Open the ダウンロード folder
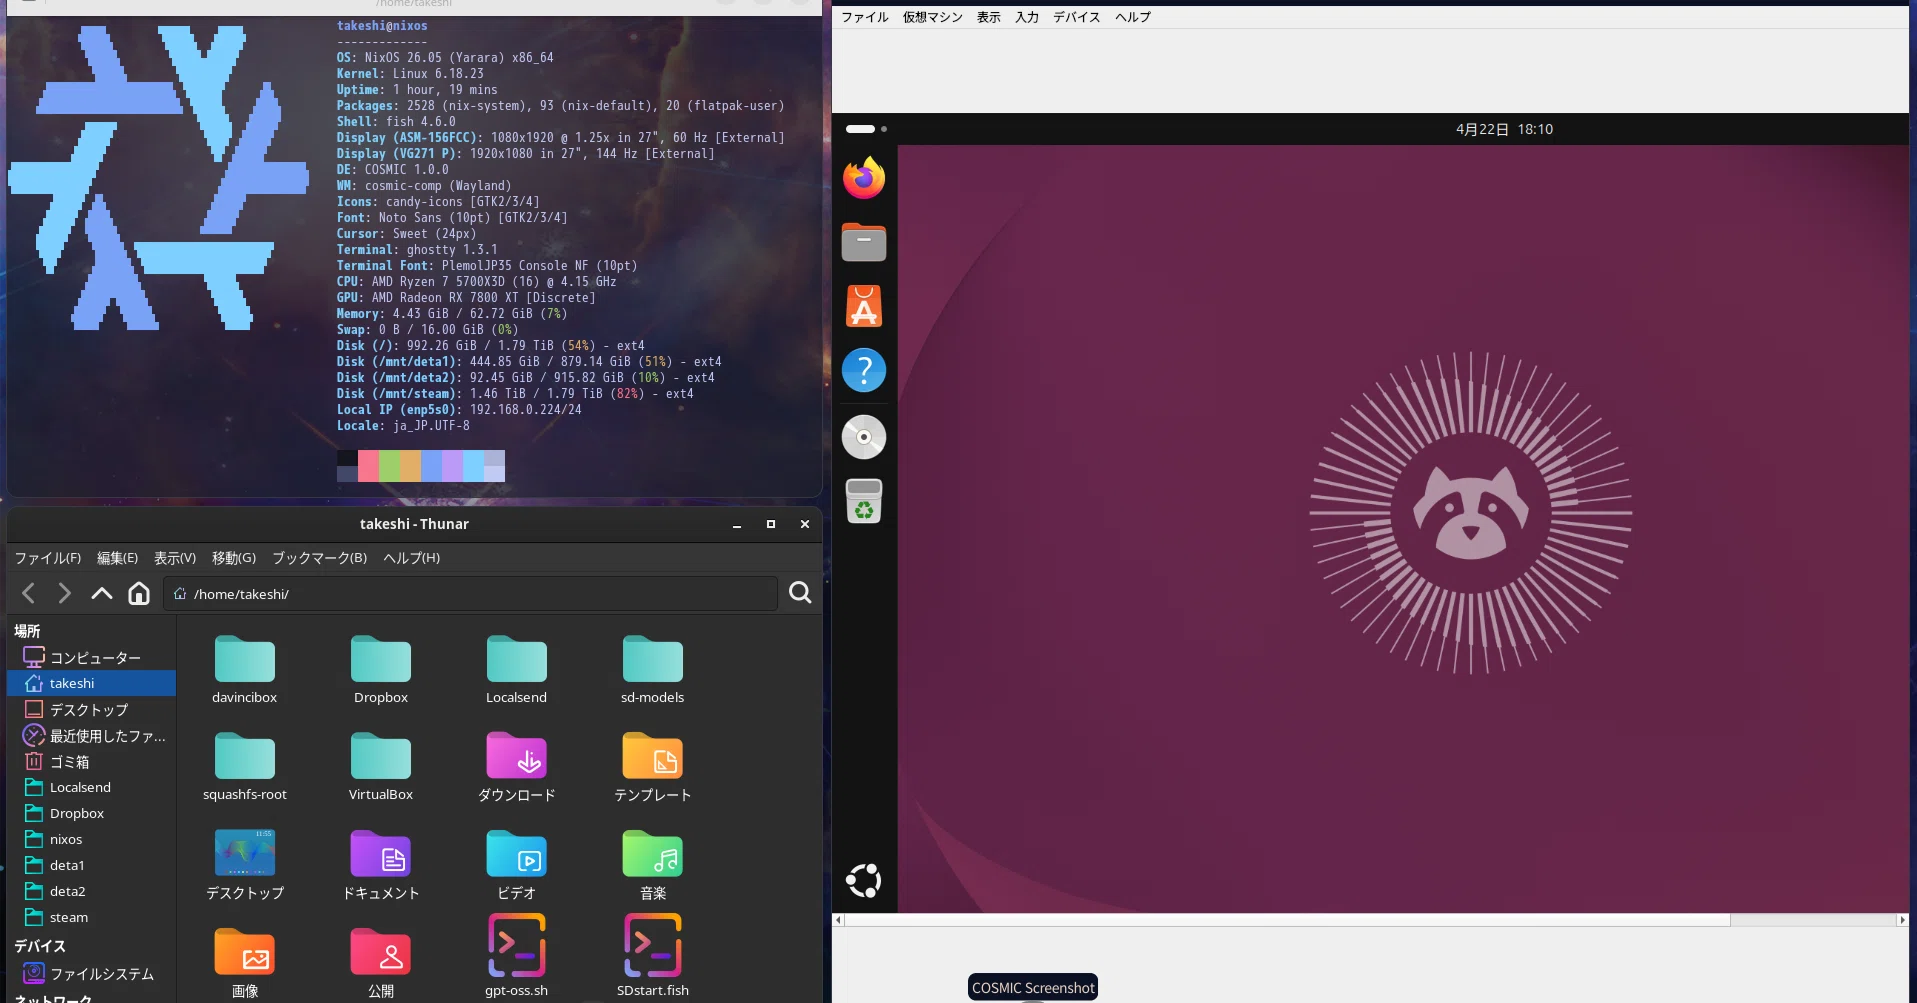 [x=517, y=767]
